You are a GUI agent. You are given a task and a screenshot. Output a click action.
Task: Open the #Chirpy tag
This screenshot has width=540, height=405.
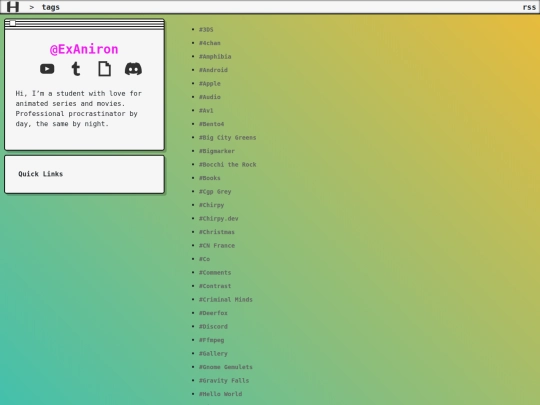[x=211, y=205]
